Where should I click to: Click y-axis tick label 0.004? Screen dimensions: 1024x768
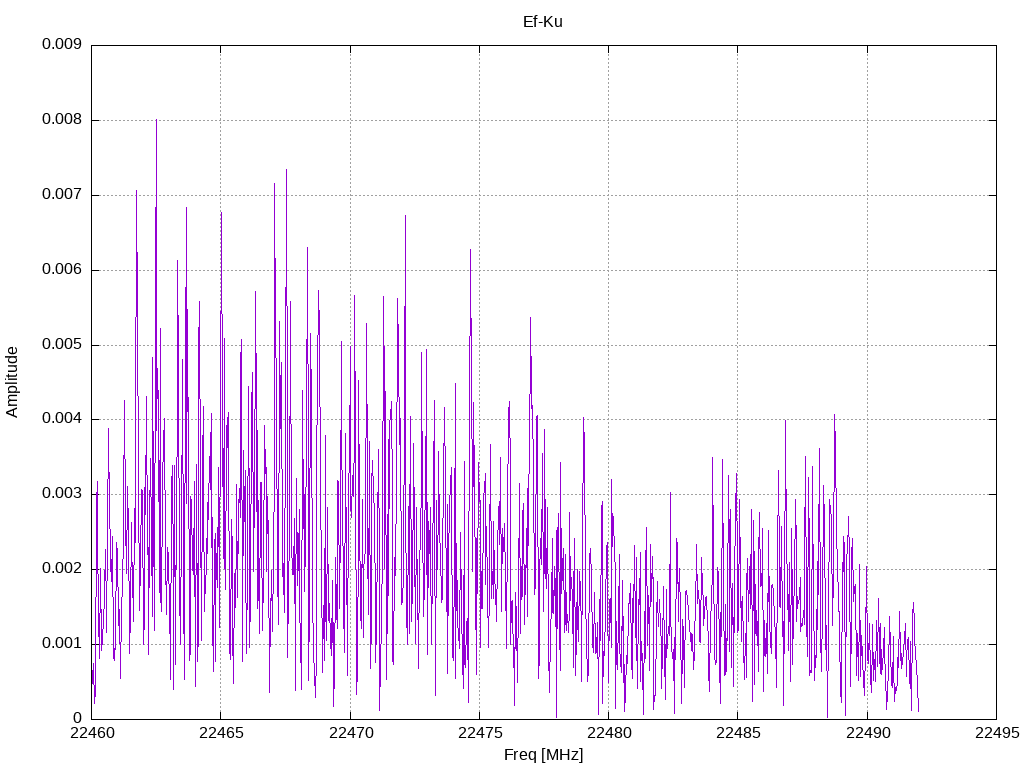click(62, 419)
